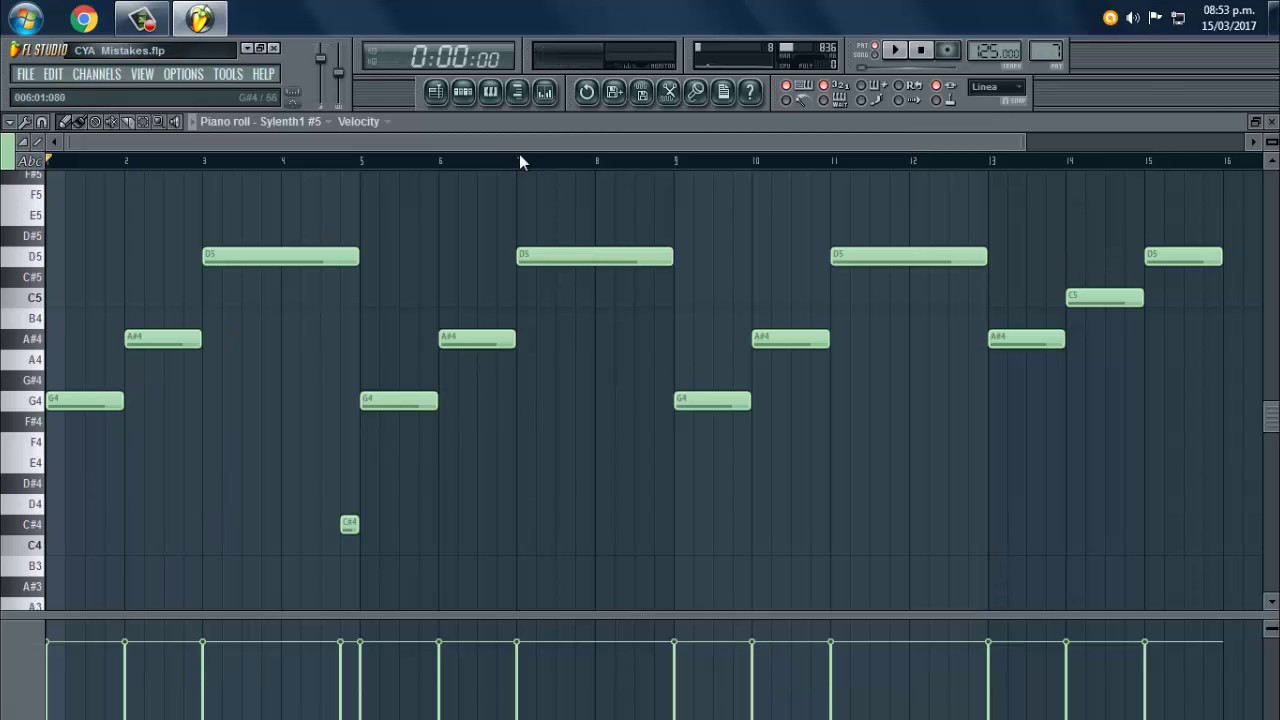This screenshot has width=1280, height=720.
Task: Toggle auto scrolling option
Action: [908, 100]
